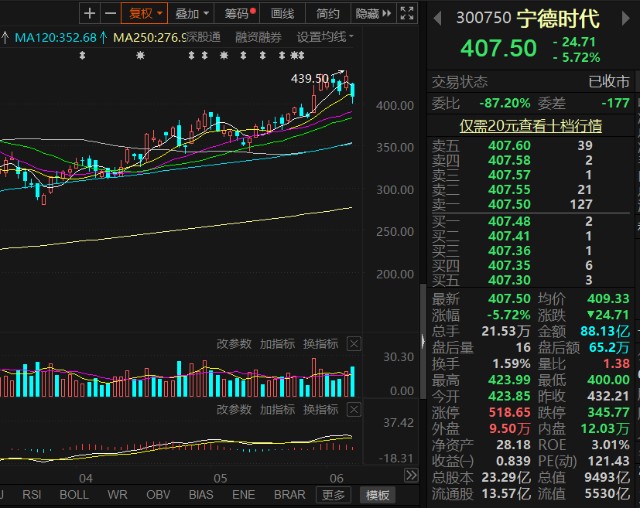Click 买四 price 407.35

click(x=509, y=265)
